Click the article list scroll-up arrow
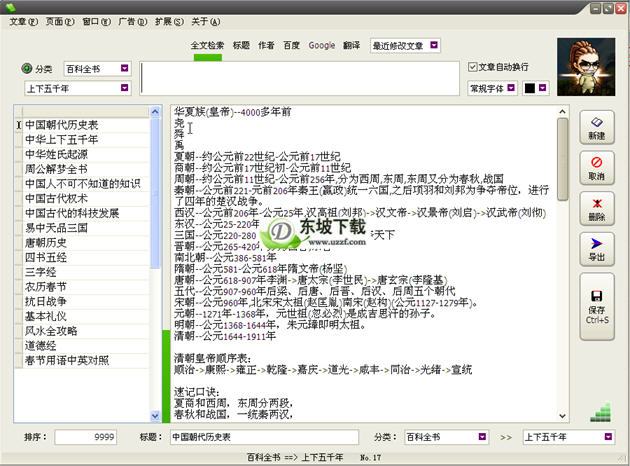This screenshot has height=466, width=630. (155, 112)
